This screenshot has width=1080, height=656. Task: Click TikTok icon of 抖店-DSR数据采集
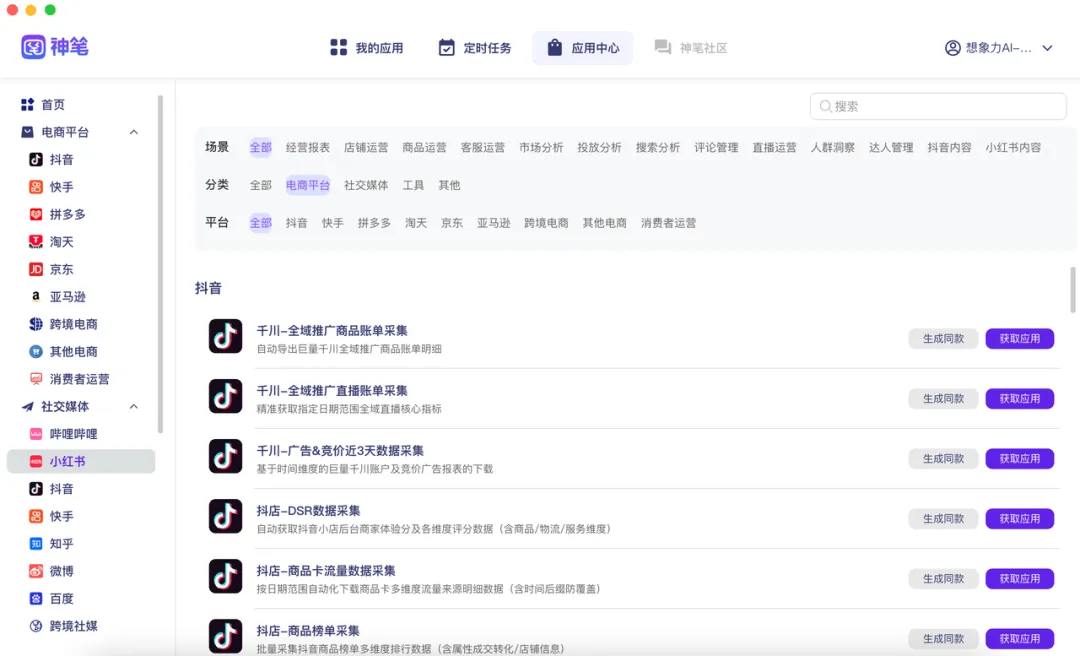coord(225,516)
